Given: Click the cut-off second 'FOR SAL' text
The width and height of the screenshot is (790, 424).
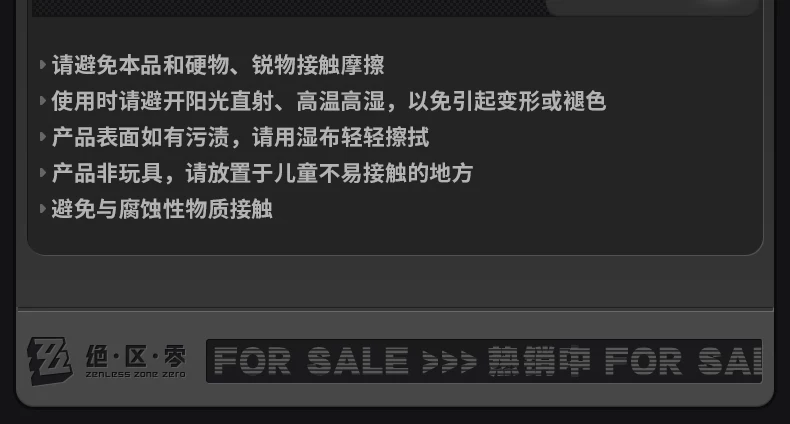Looking at the screenshot, I should pos(683,361).
